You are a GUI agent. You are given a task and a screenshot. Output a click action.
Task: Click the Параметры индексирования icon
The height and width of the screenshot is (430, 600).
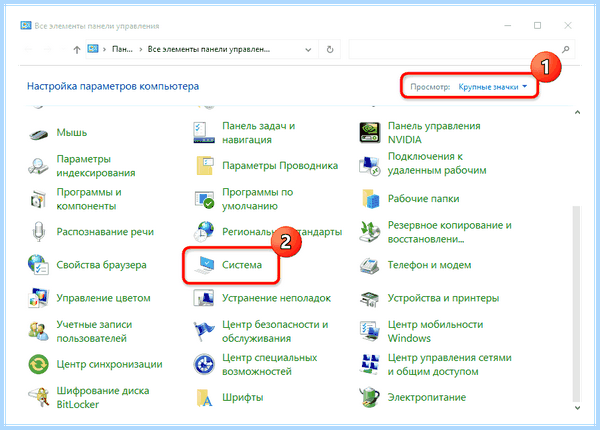pyautogui.click(x=38, y=166)
